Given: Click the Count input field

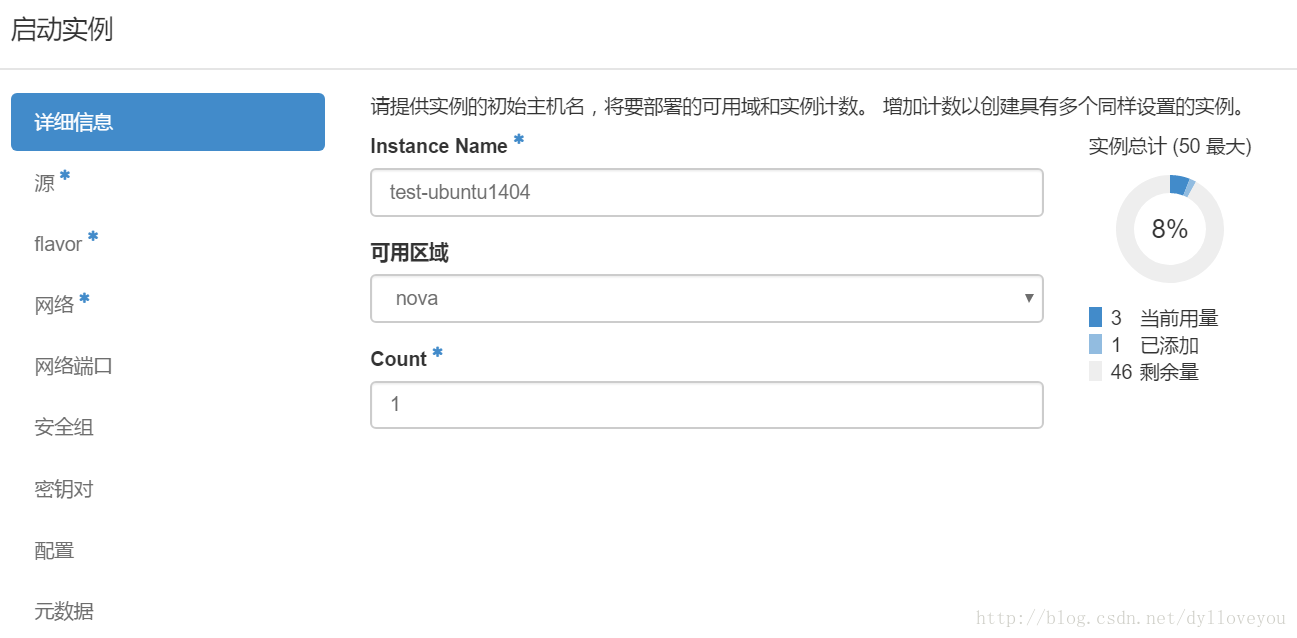Looking at the screenshot, I should coord(707,405).
